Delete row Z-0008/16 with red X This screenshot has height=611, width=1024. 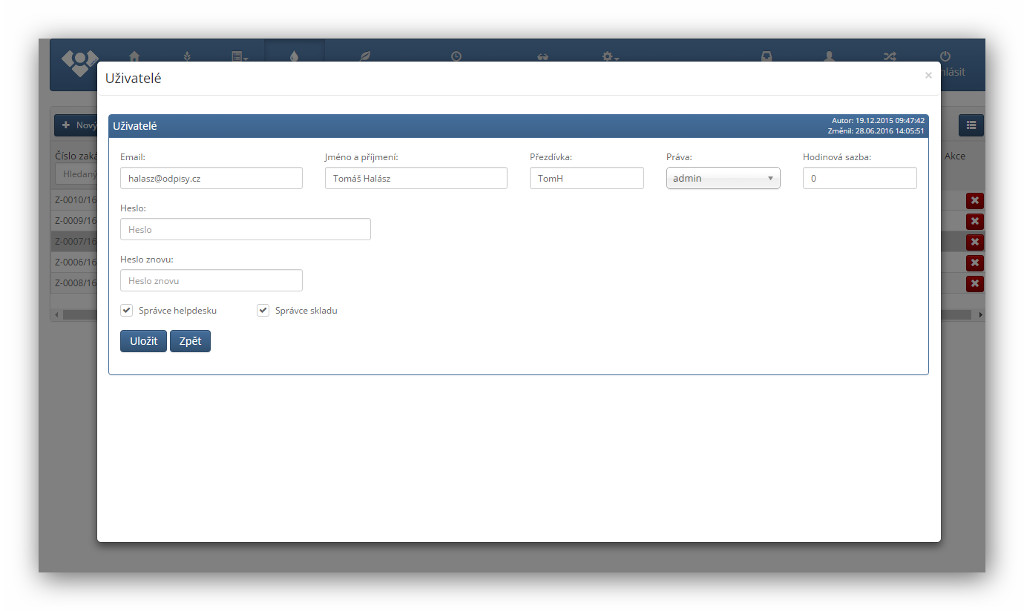point(975,283)
